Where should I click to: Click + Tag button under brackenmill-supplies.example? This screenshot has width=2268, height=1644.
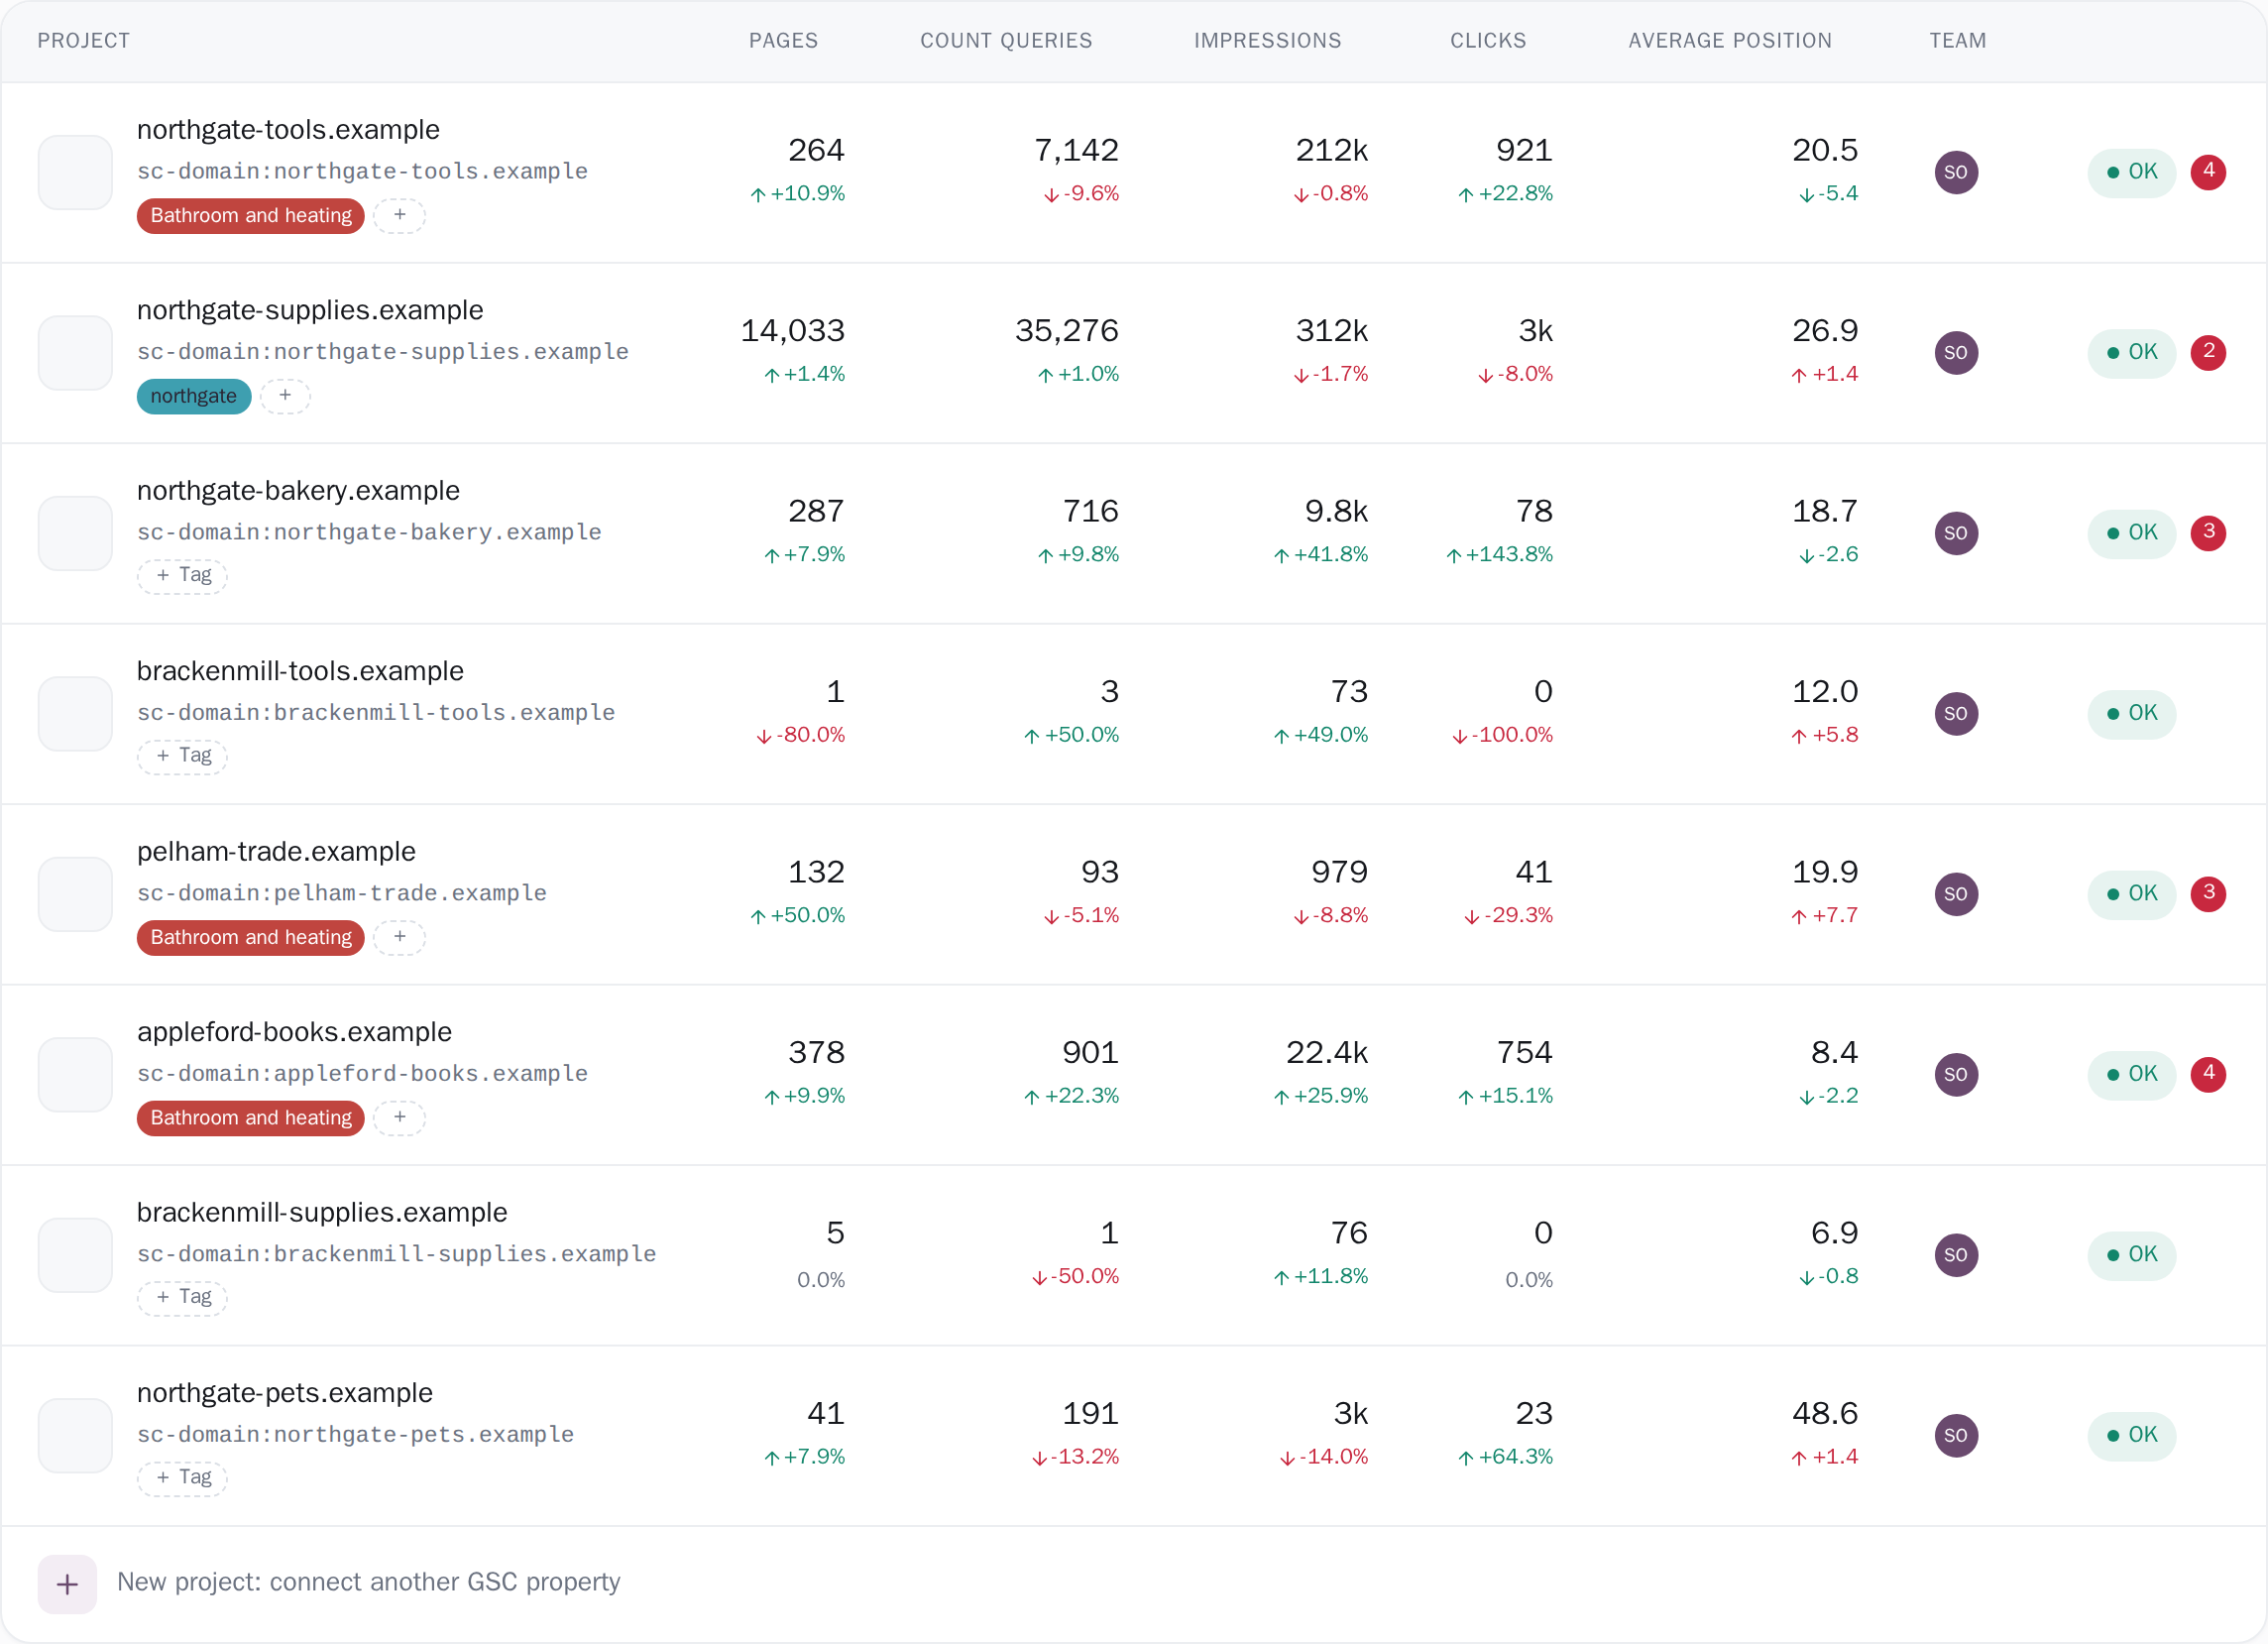183,1297
